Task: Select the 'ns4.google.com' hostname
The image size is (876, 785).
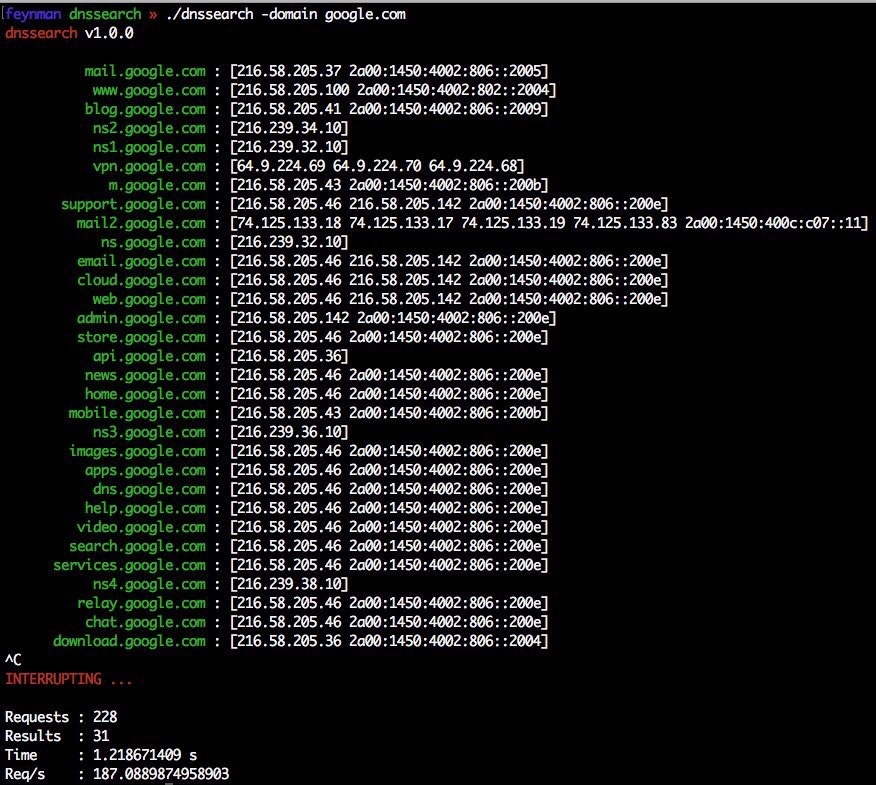Action: [149, 584]
